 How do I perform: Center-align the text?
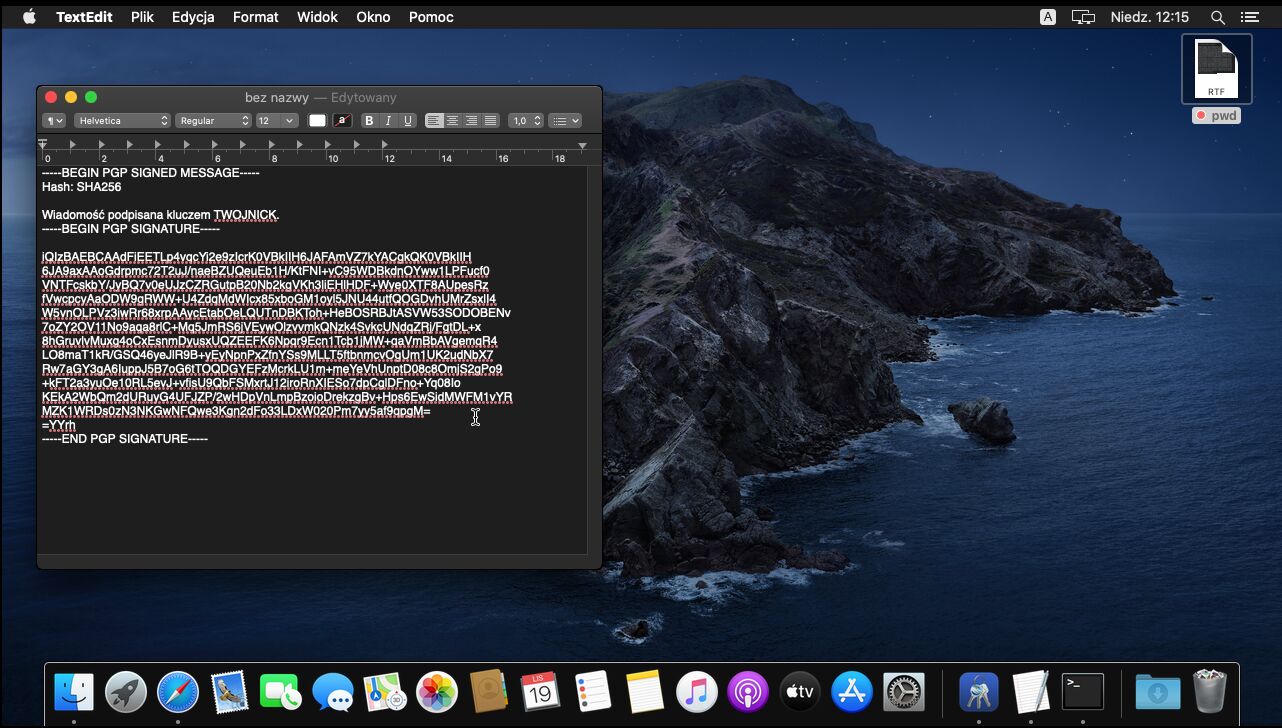coord(453,121)
